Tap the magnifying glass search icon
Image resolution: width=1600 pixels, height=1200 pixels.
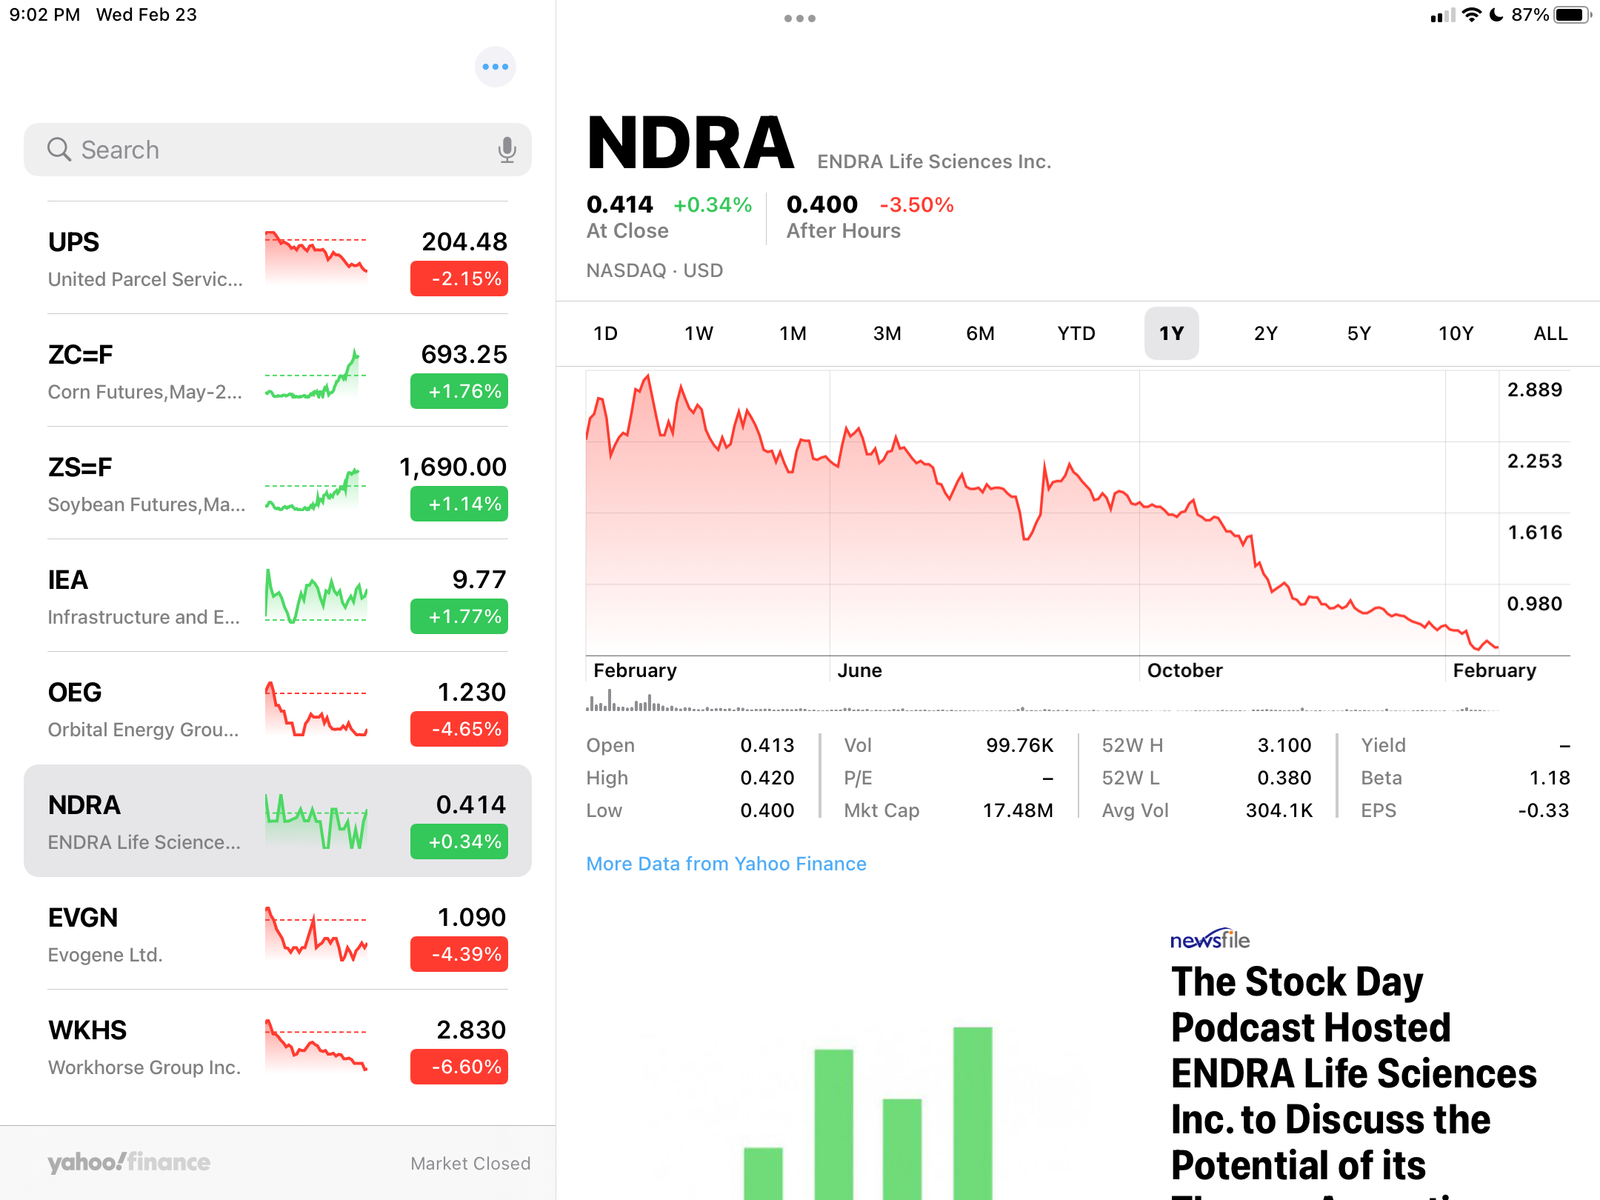tap(59, 150)
